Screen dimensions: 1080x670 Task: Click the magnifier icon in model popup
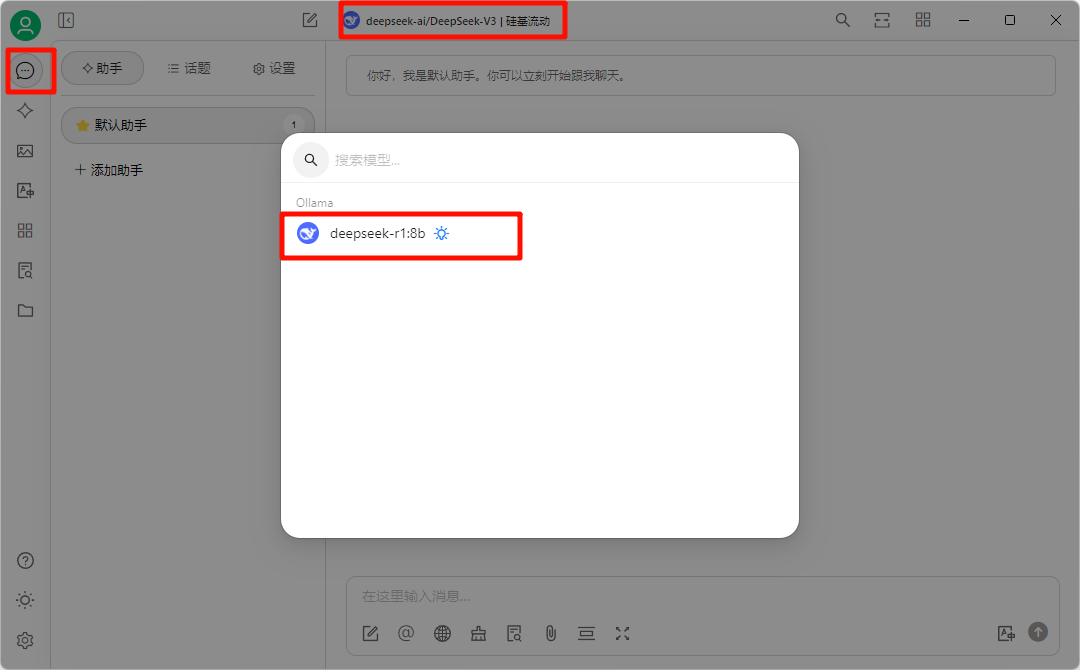pyautogui.click(x=311, y=160)
